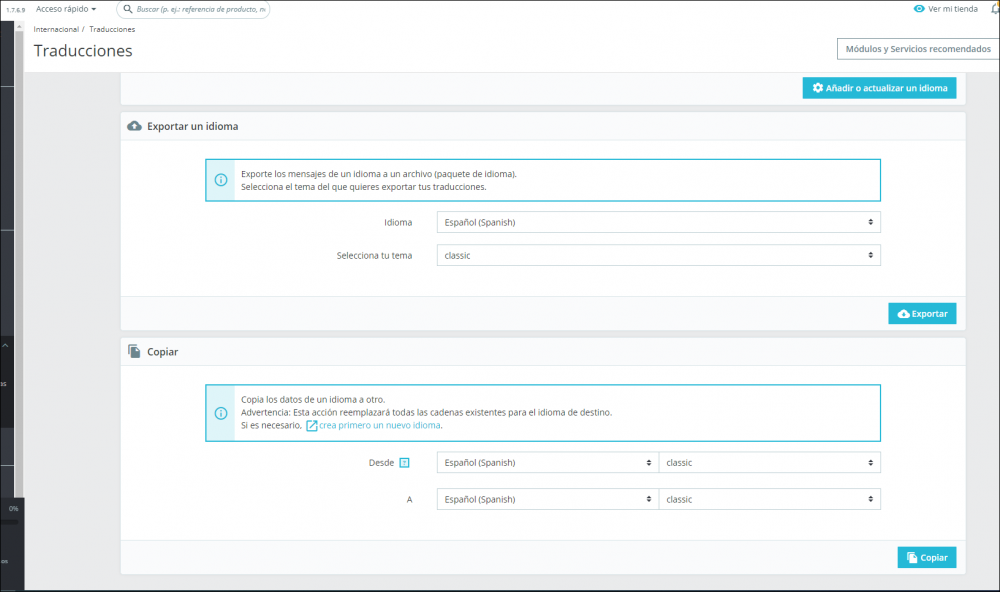Click the Traducciones page title
This screenshot has height=592, width=1000.
coord(83,51)
